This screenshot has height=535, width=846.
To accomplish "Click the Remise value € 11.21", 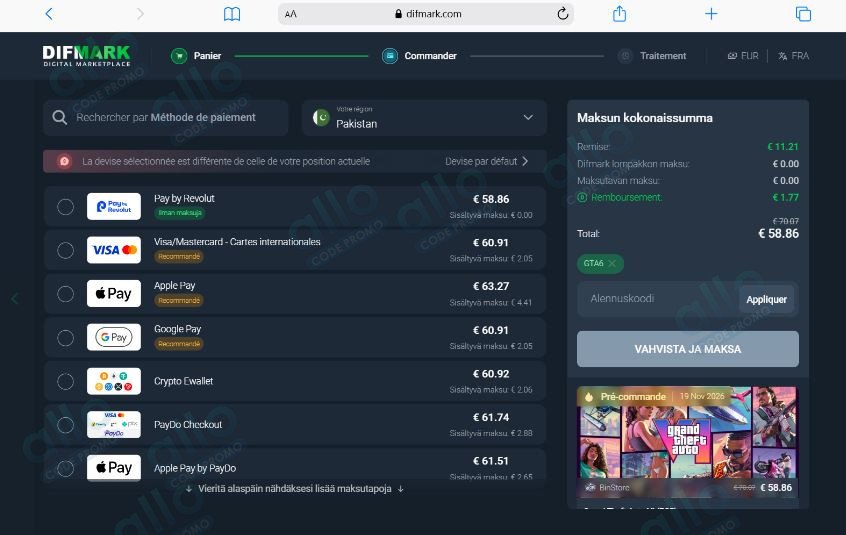I will pyautogui.click(x=783, y=147).
